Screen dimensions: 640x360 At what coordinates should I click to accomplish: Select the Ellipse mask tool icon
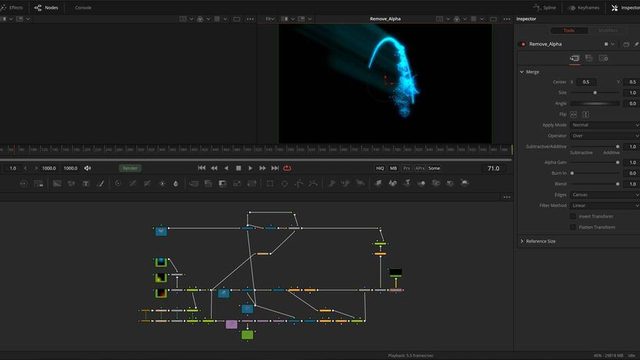click(284, 184)
